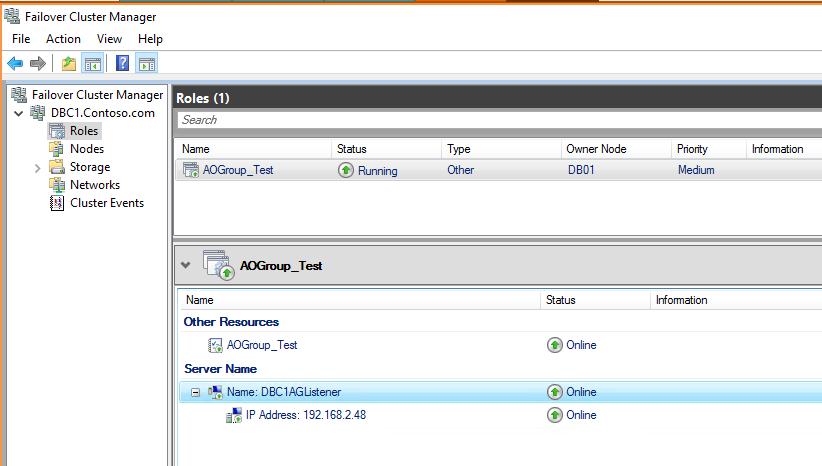Open Help with the question mark icon
822x466 pixels.
click(x=122, y=64)
